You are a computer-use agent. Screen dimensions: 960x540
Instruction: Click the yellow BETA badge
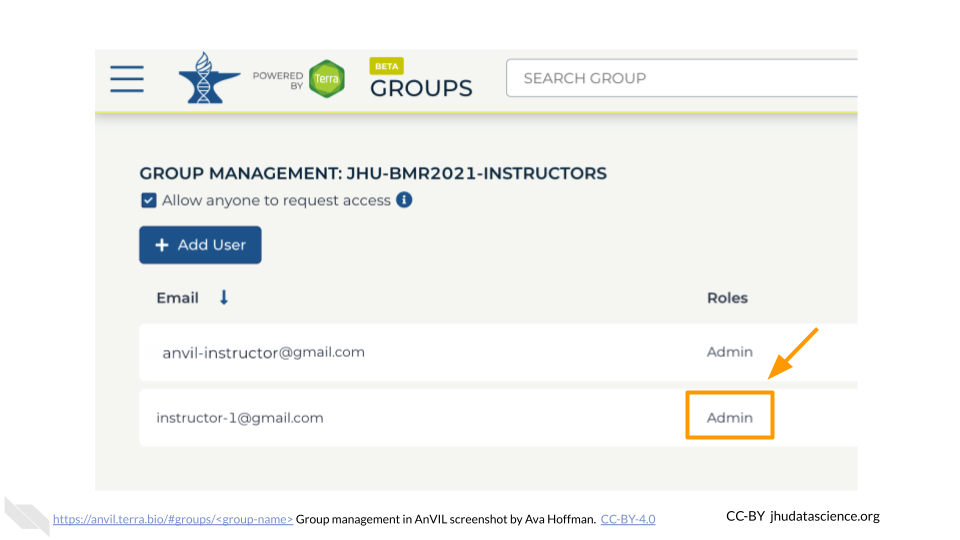386,66
